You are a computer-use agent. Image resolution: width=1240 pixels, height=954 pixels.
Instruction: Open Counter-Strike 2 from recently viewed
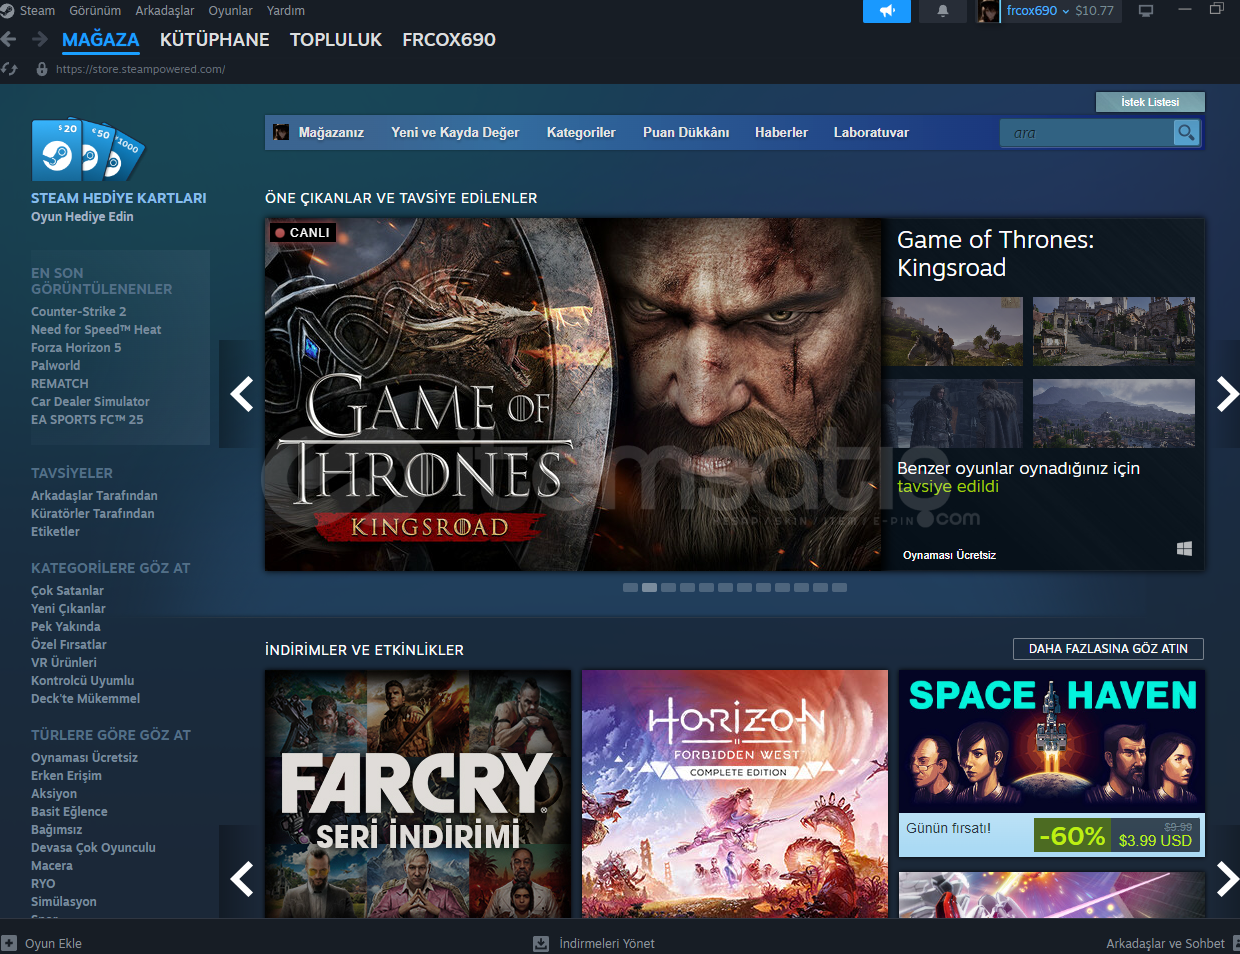(79, 312)
